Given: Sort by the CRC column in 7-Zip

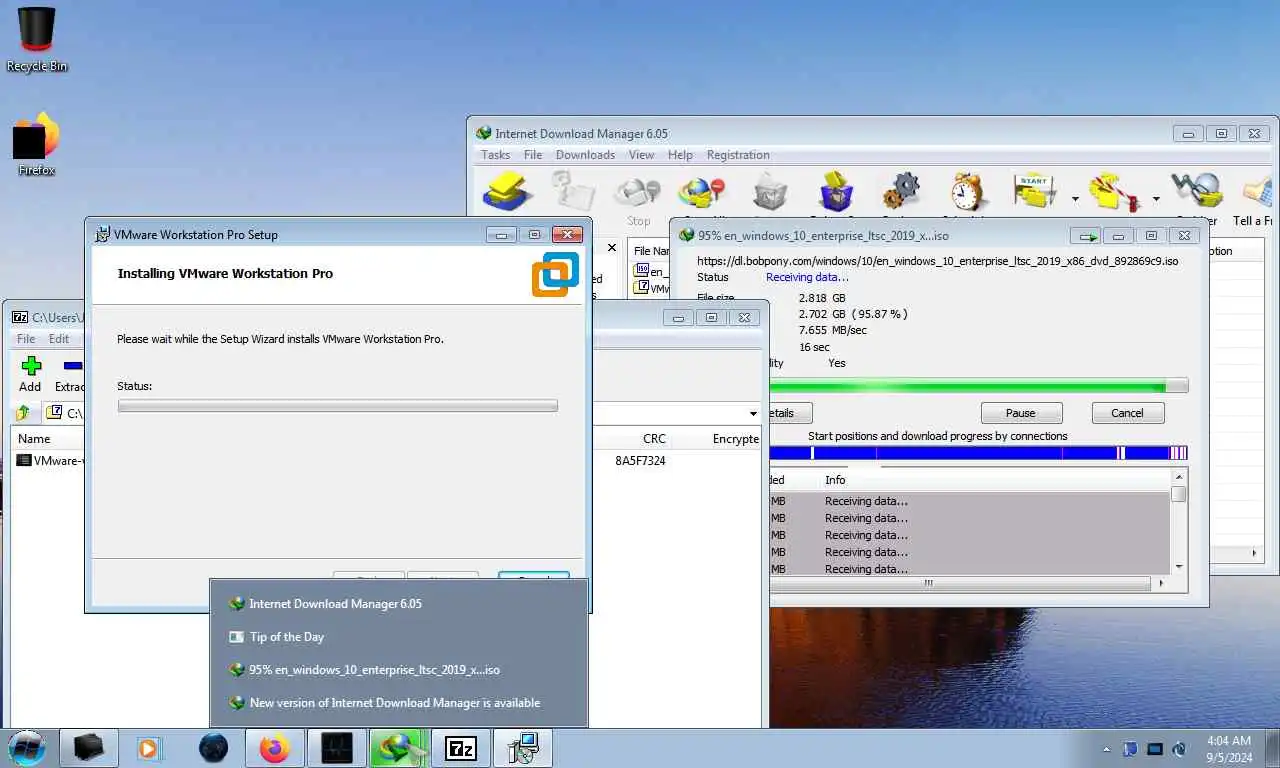Looking at the screenshot, I should point(654,439).
